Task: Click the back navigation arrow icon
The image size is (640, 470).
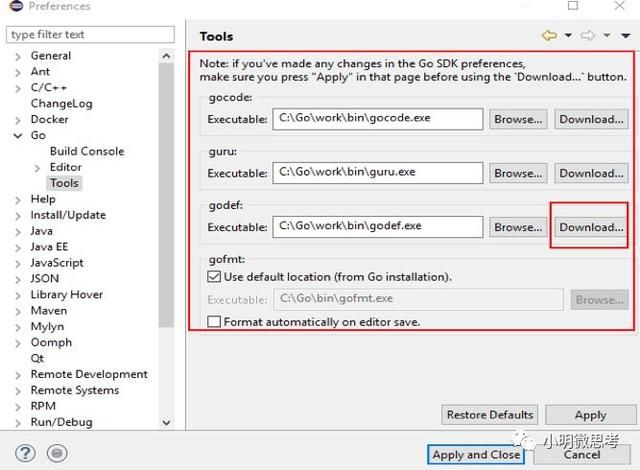Action: coord(549,36)
